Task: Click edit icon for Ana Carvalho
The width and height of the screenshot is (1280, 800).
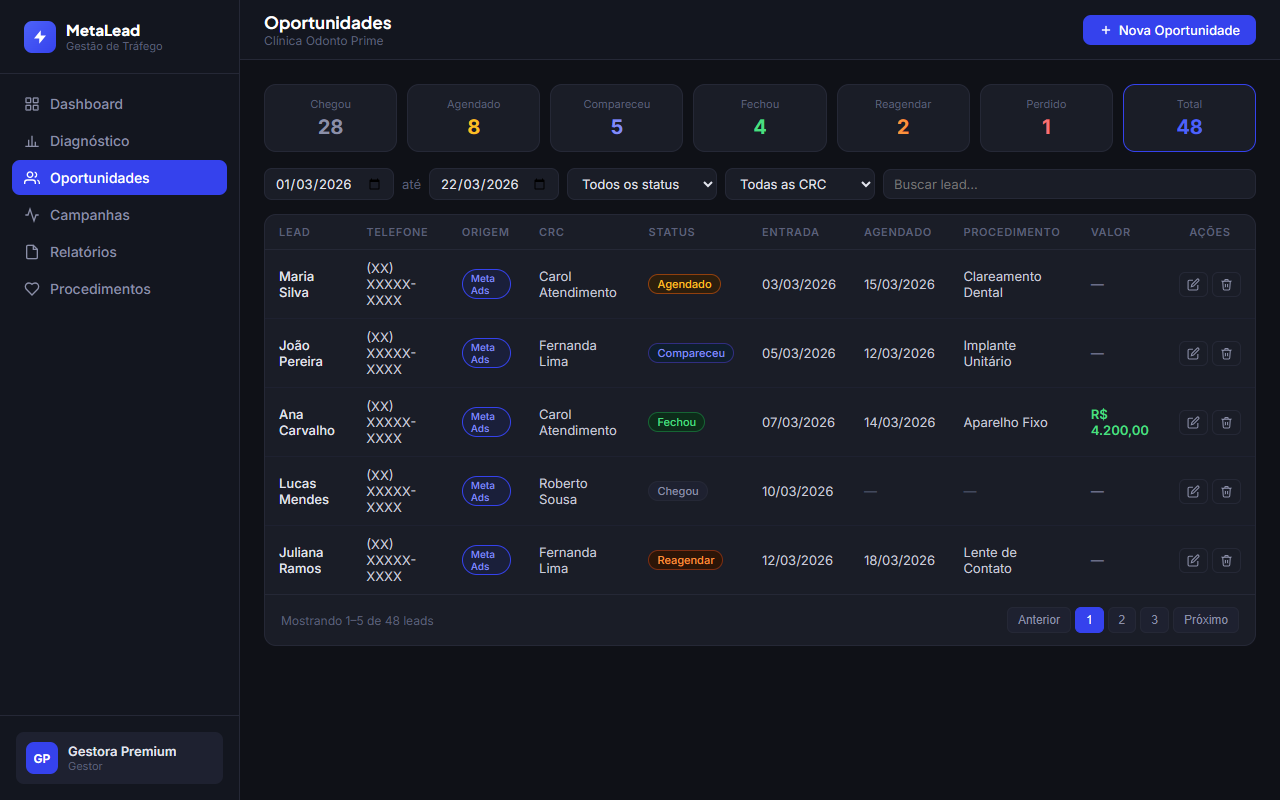Action: pyautogui.click(x=1193, y=423)
